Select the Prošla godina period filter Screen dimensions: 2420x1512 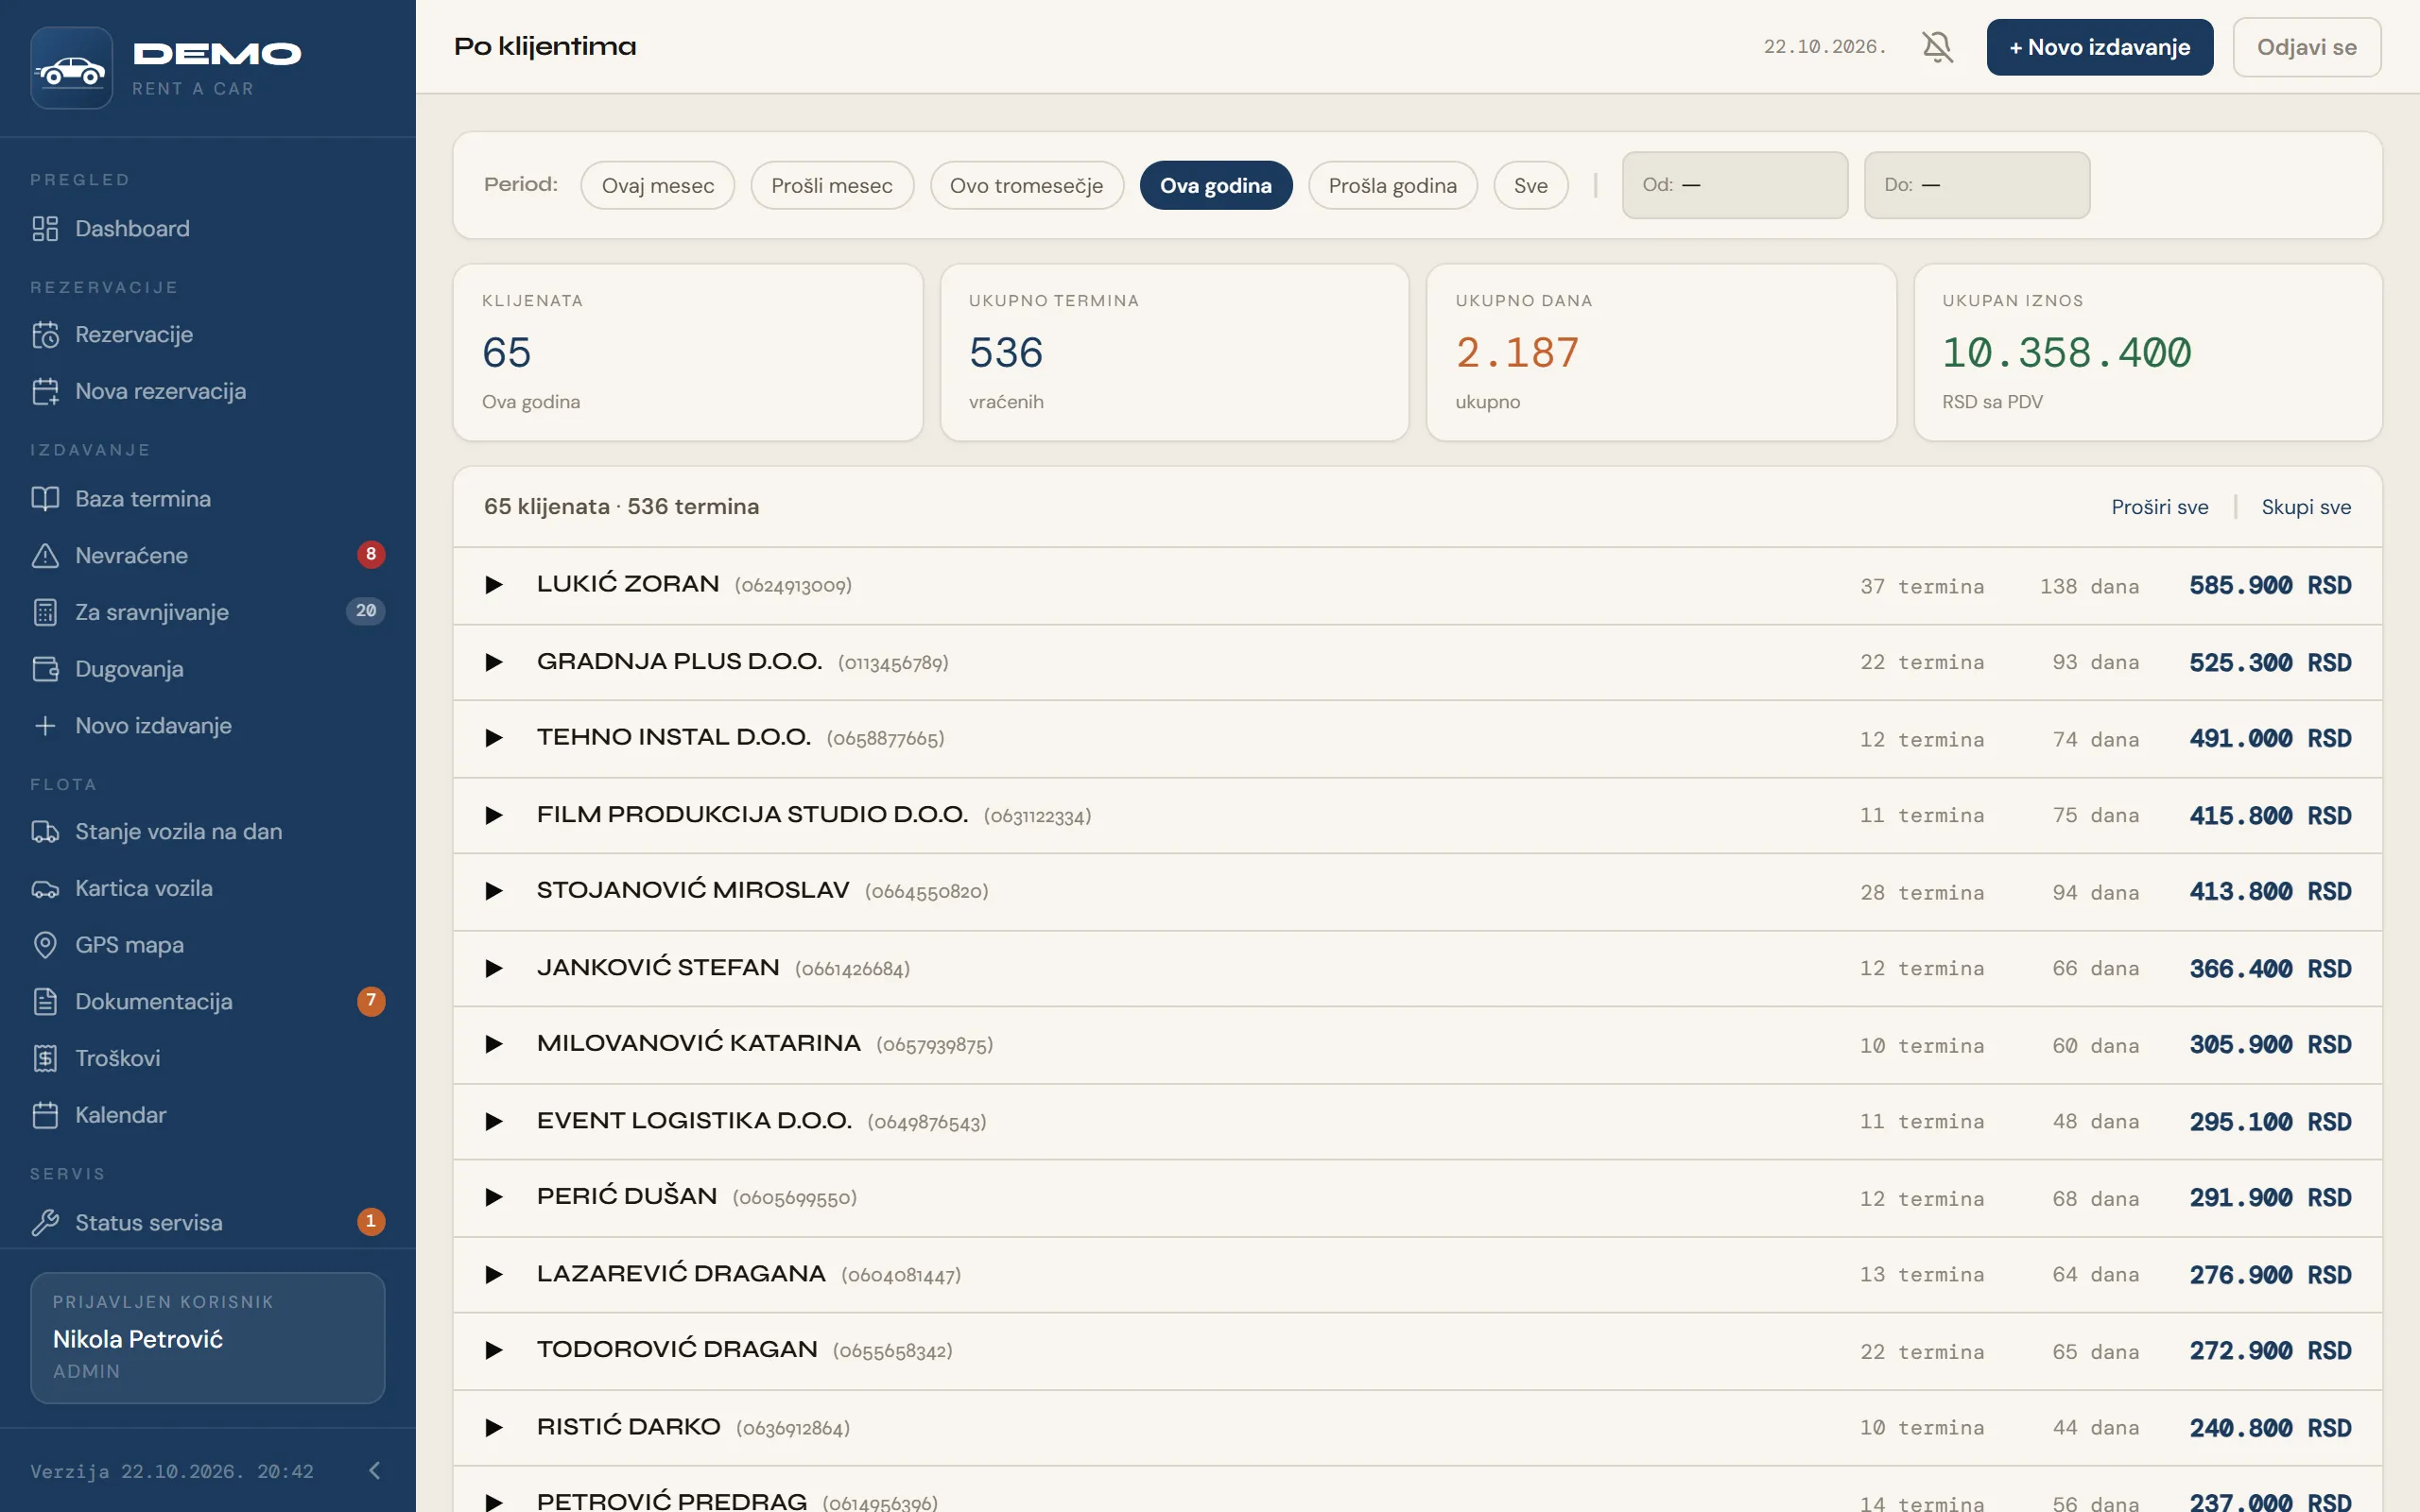(x=1392, y=185)
